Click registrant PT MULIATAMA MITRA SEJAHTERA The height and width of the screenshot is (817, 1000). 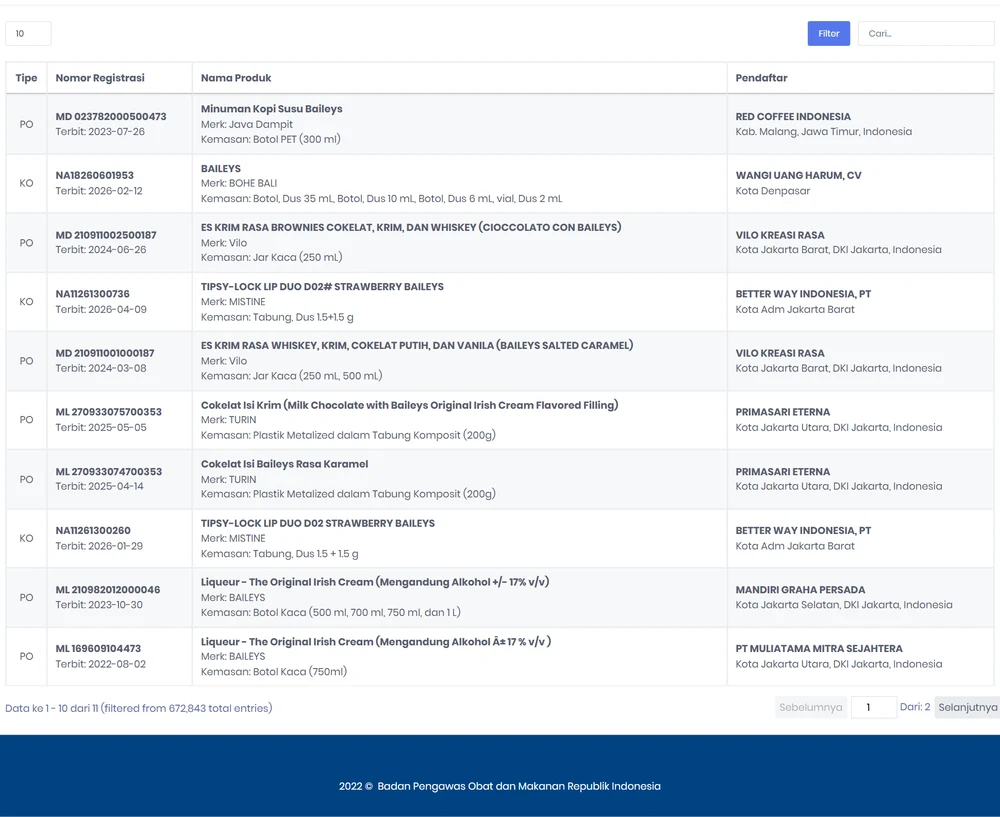pyautogui.click(x=819, y=649)
